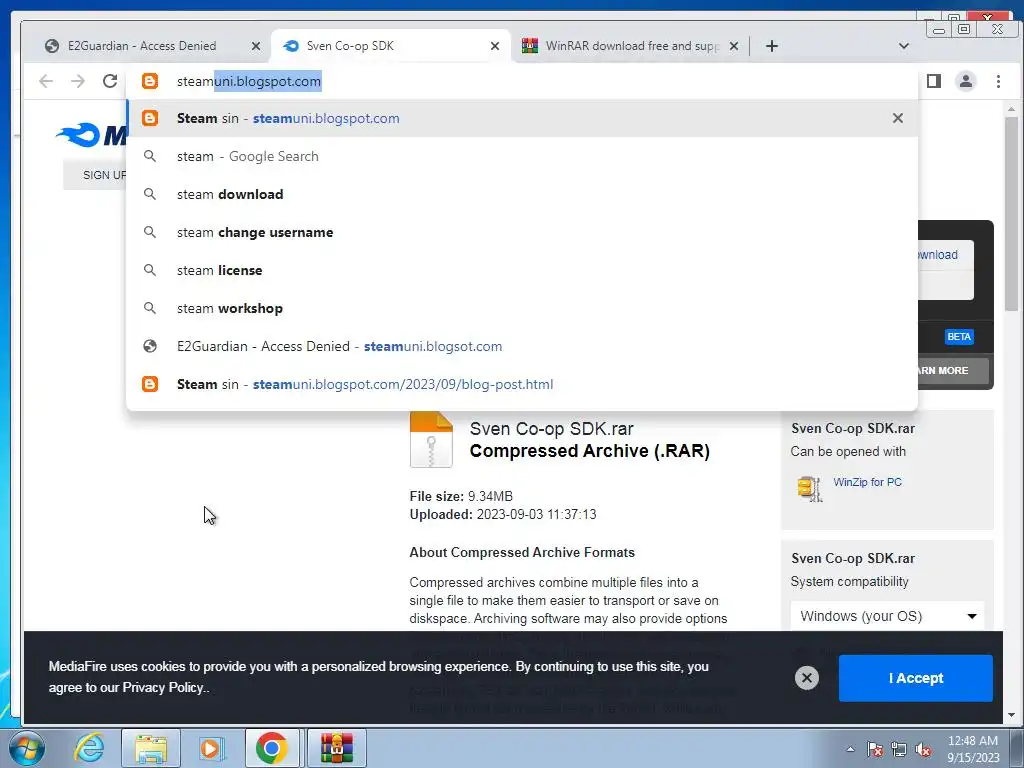
Task: Click the WinZip icon
Action: [810, 488]
